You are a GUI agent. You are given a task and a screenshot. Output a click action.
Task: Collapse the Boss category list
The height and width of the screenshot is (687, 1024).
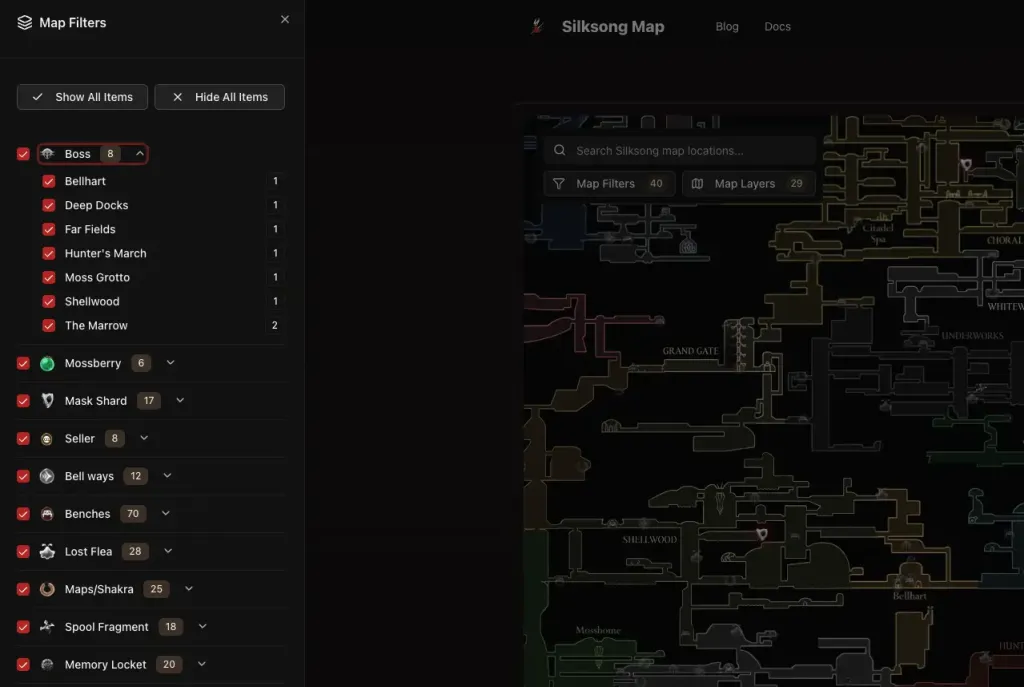click(x=140, y=153)
